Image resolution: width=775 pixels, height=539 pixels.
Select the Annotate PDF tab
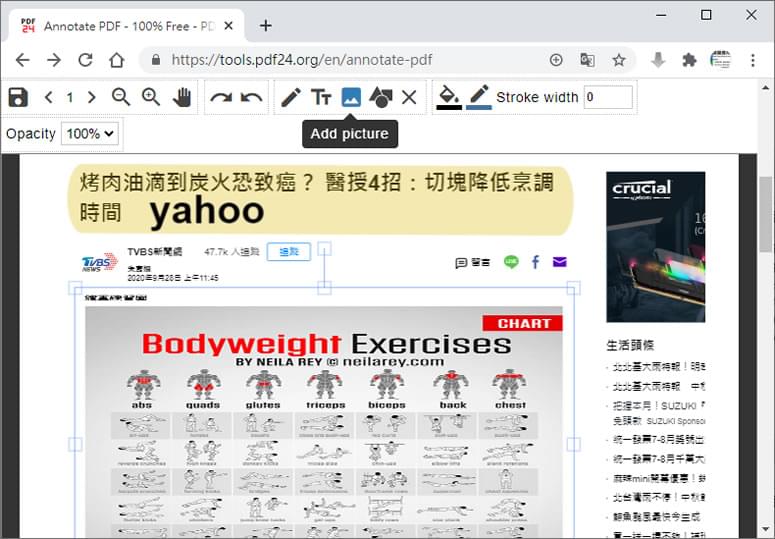[x=126, y=26]
